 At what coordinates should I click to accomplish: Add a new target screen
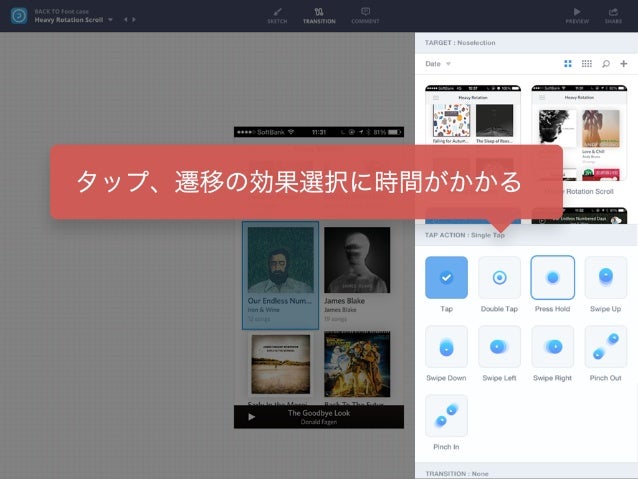click(623, 63)
